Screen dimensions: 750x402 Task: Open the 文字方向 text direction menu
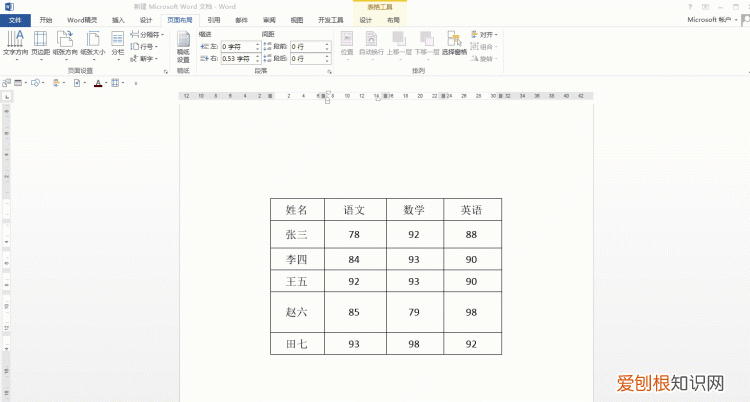click(x=15, y=45)
